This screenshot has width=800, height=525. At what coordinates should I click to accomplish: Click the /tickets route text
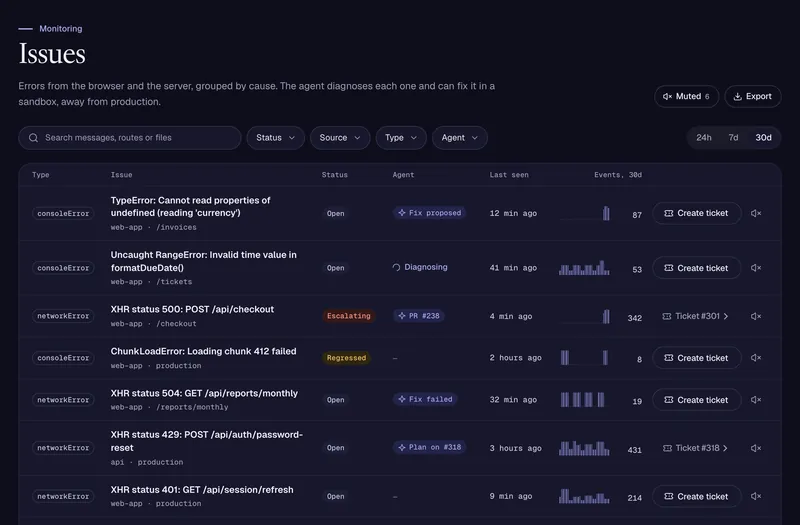point(174,282)
